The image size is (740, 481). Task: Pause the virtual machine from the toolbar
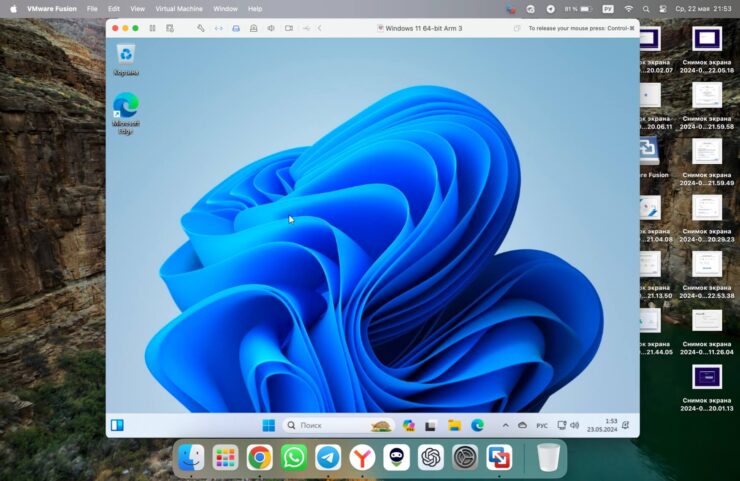tap(152, 28)
